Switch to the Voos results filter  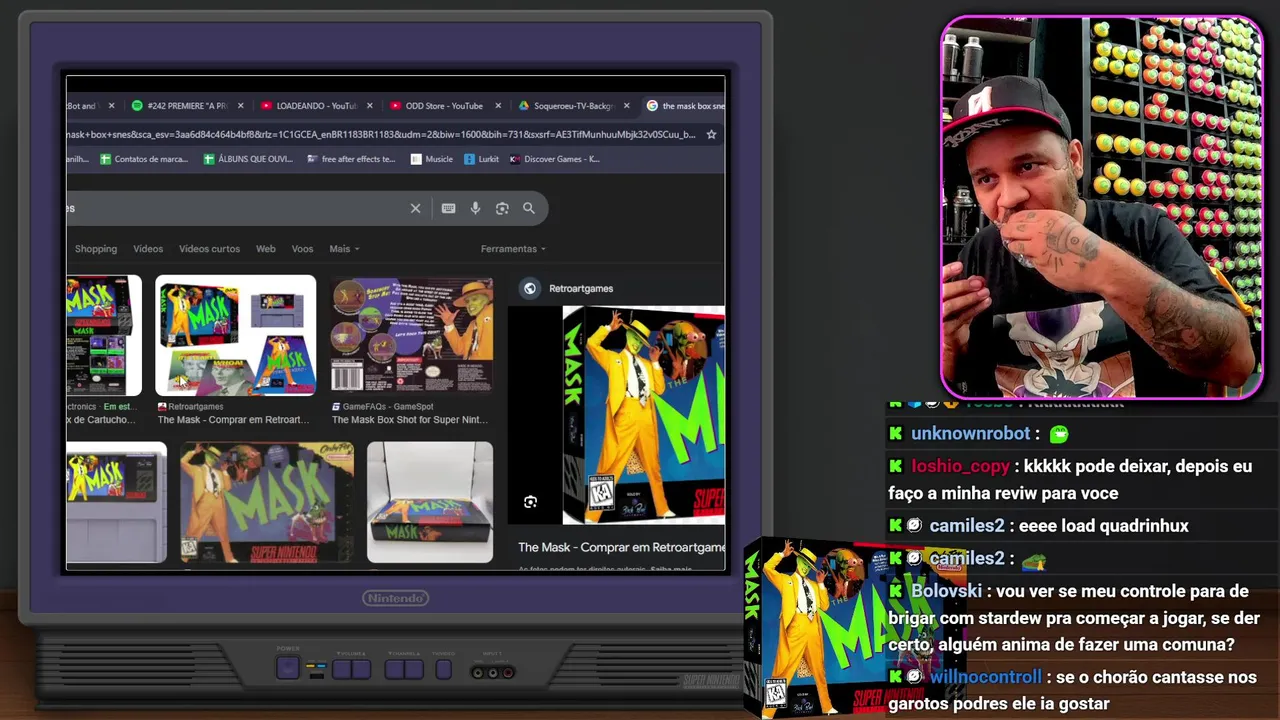coord(302,249)
